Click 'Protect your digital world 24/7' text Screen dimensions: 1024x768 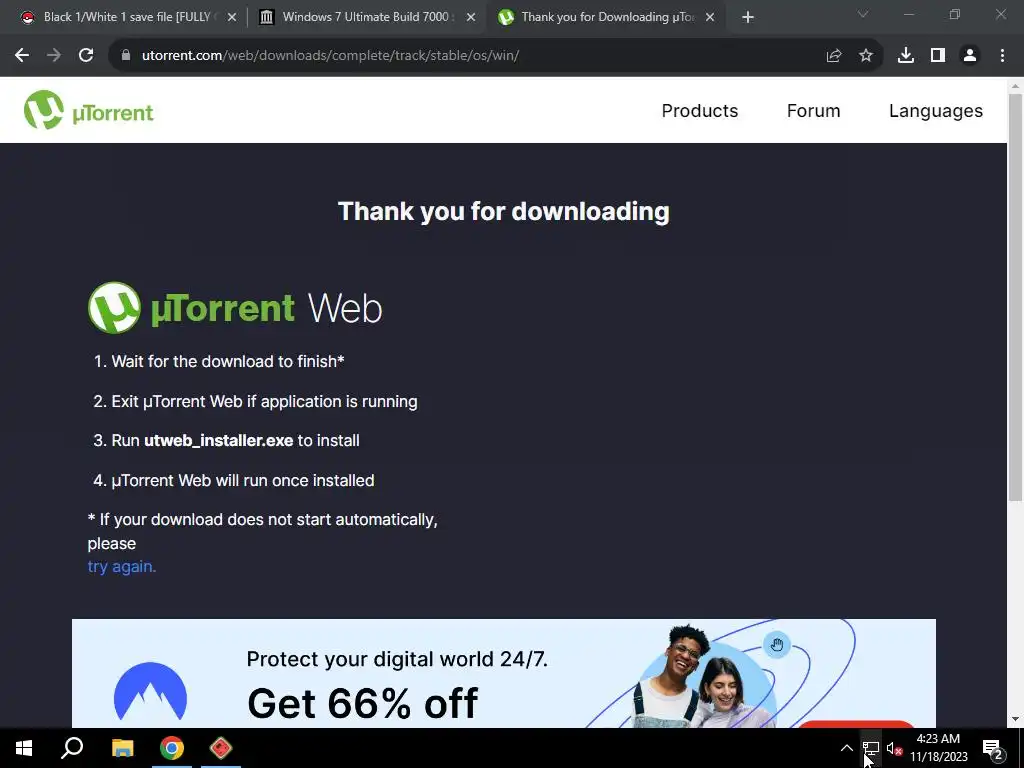tap(397, 659)
